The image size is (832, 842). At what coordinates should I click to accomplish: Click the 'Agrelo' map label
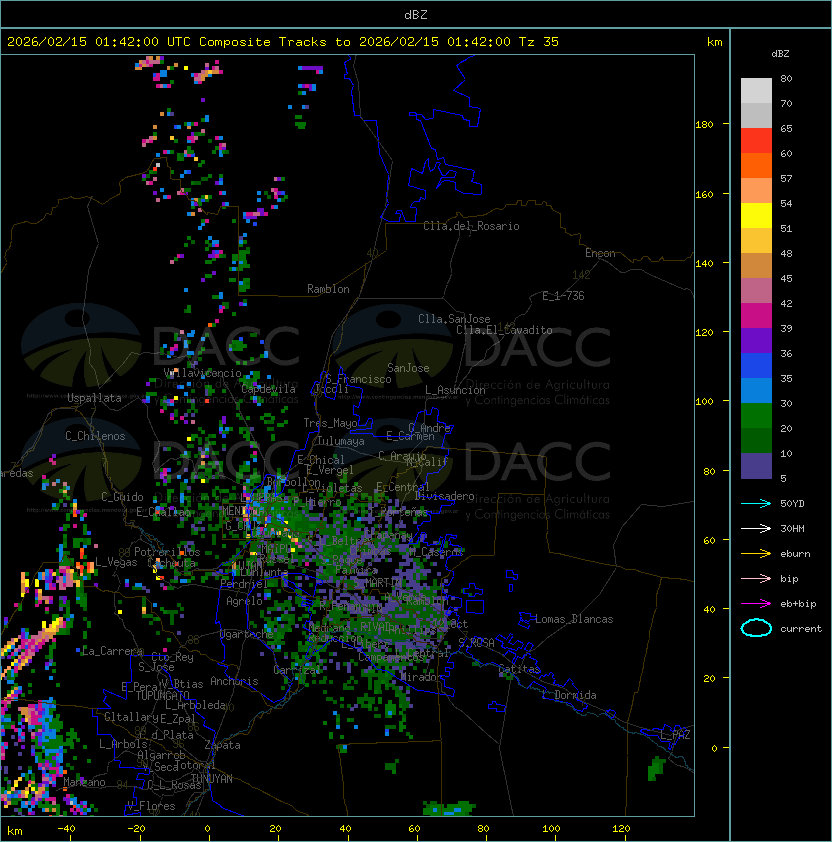(244, 601)
